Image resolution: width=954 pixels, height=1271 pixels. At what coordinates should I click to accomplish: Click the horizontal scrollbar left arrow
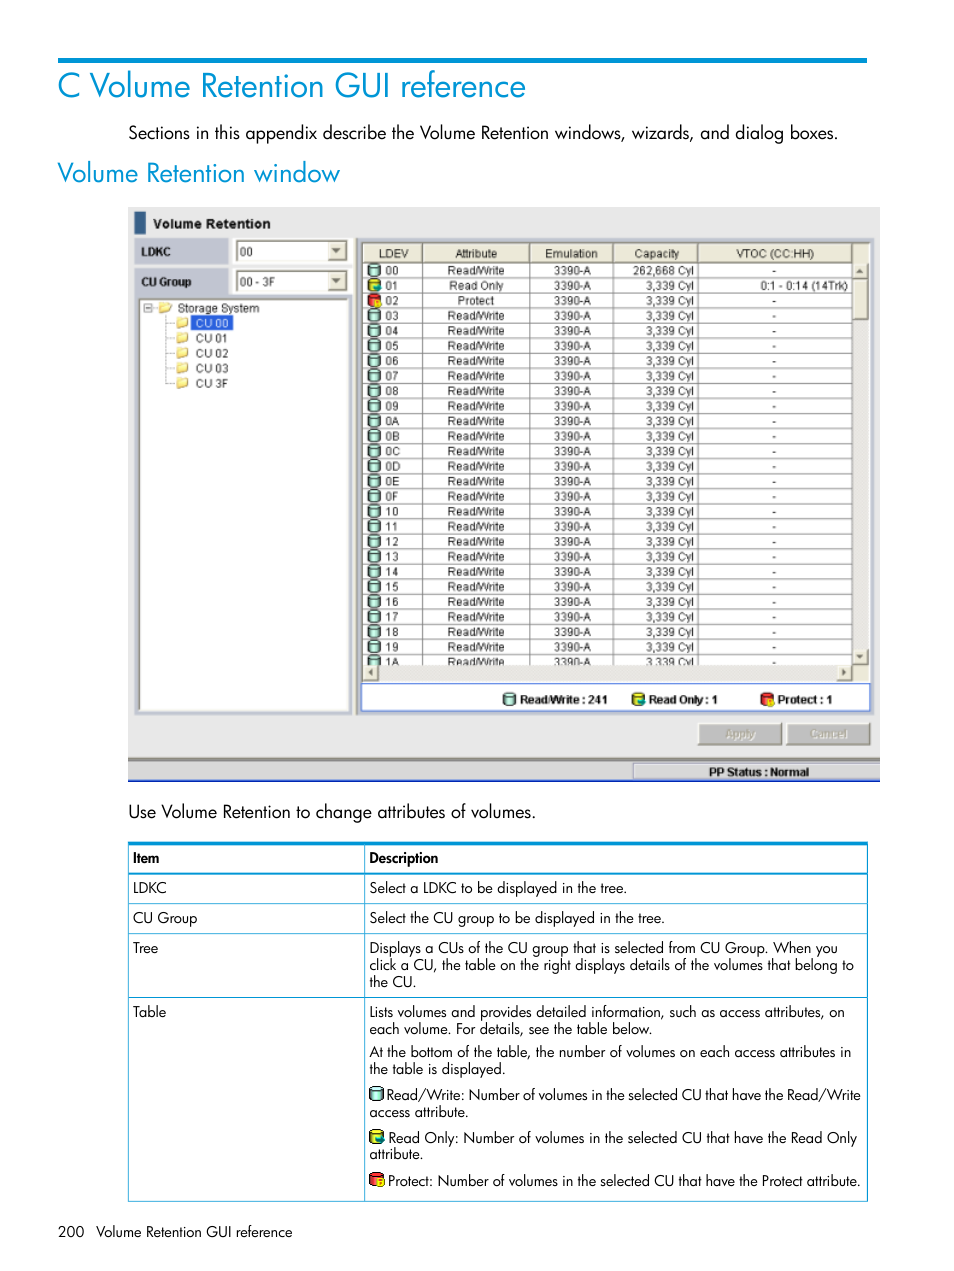click(371, 673)
